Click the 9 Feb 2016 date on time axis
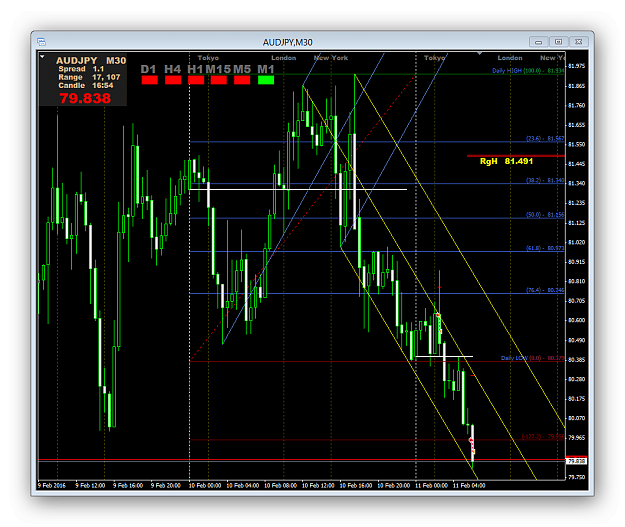 (52, 486)
